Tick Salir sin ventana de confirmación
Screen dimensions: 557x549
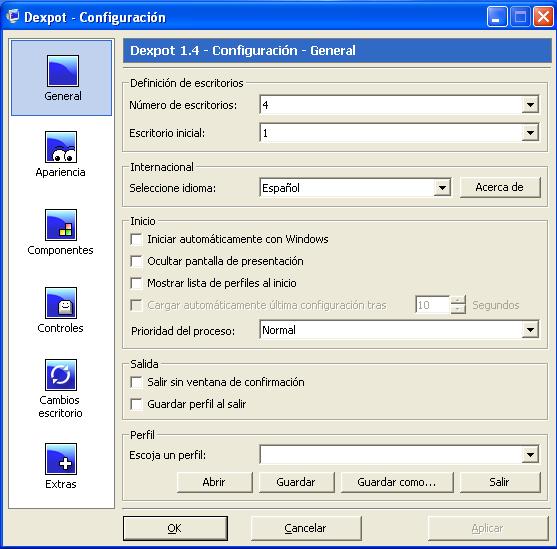click(x=136, y=382)
